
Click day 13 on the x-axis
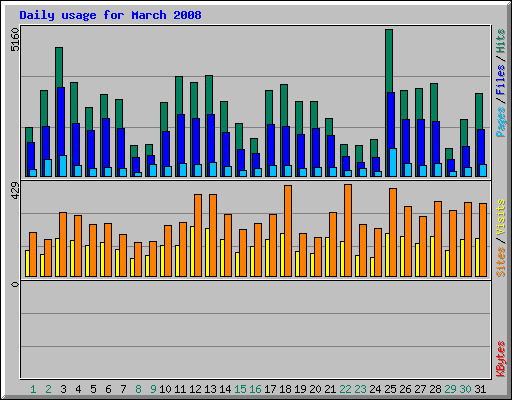210,389
